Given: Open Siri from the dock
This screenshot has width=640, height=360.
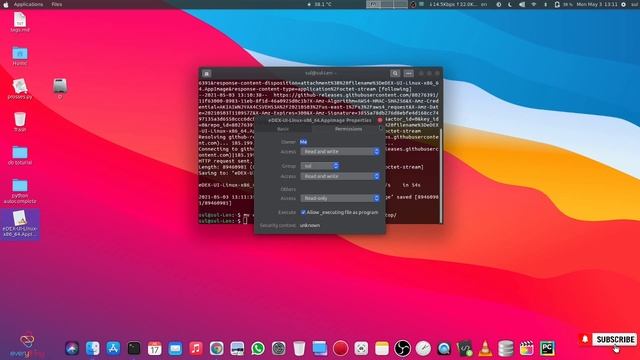Looking at the screenshot, I should click(x=72, y=348).
